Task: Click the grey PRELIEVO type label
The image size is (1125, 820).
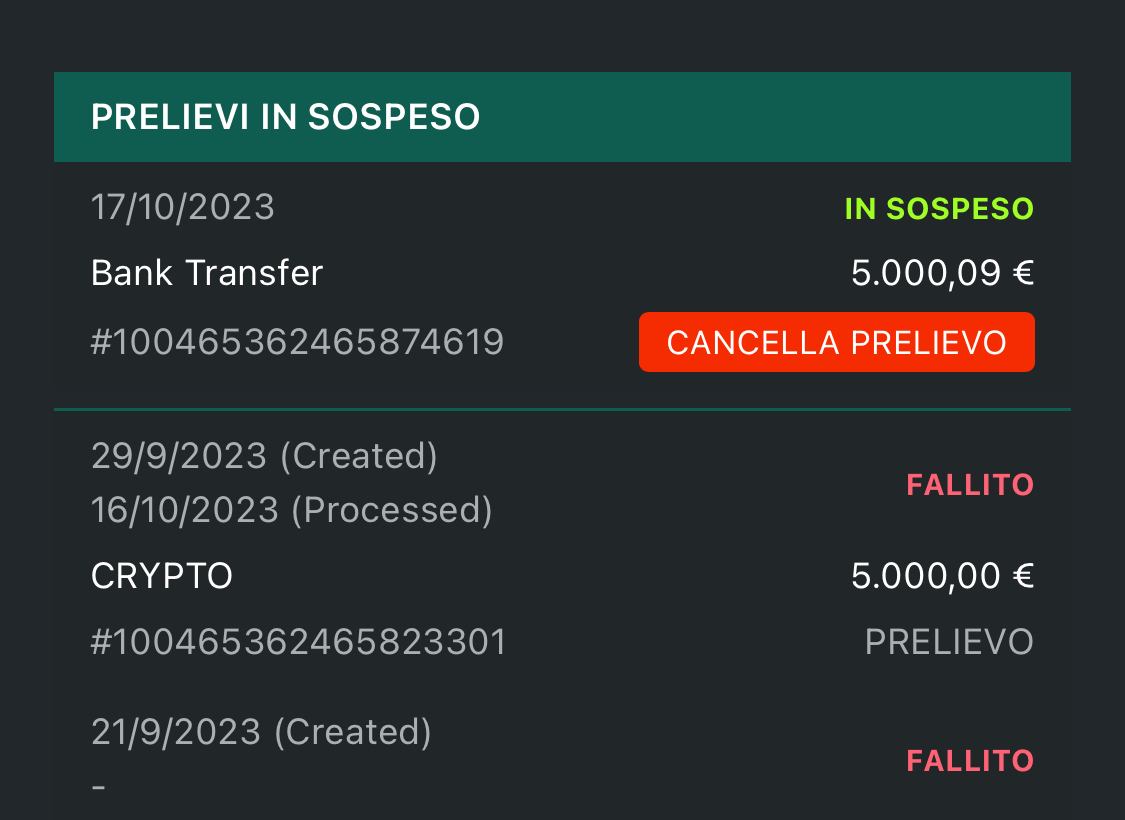Action: (x=948, y=642)
